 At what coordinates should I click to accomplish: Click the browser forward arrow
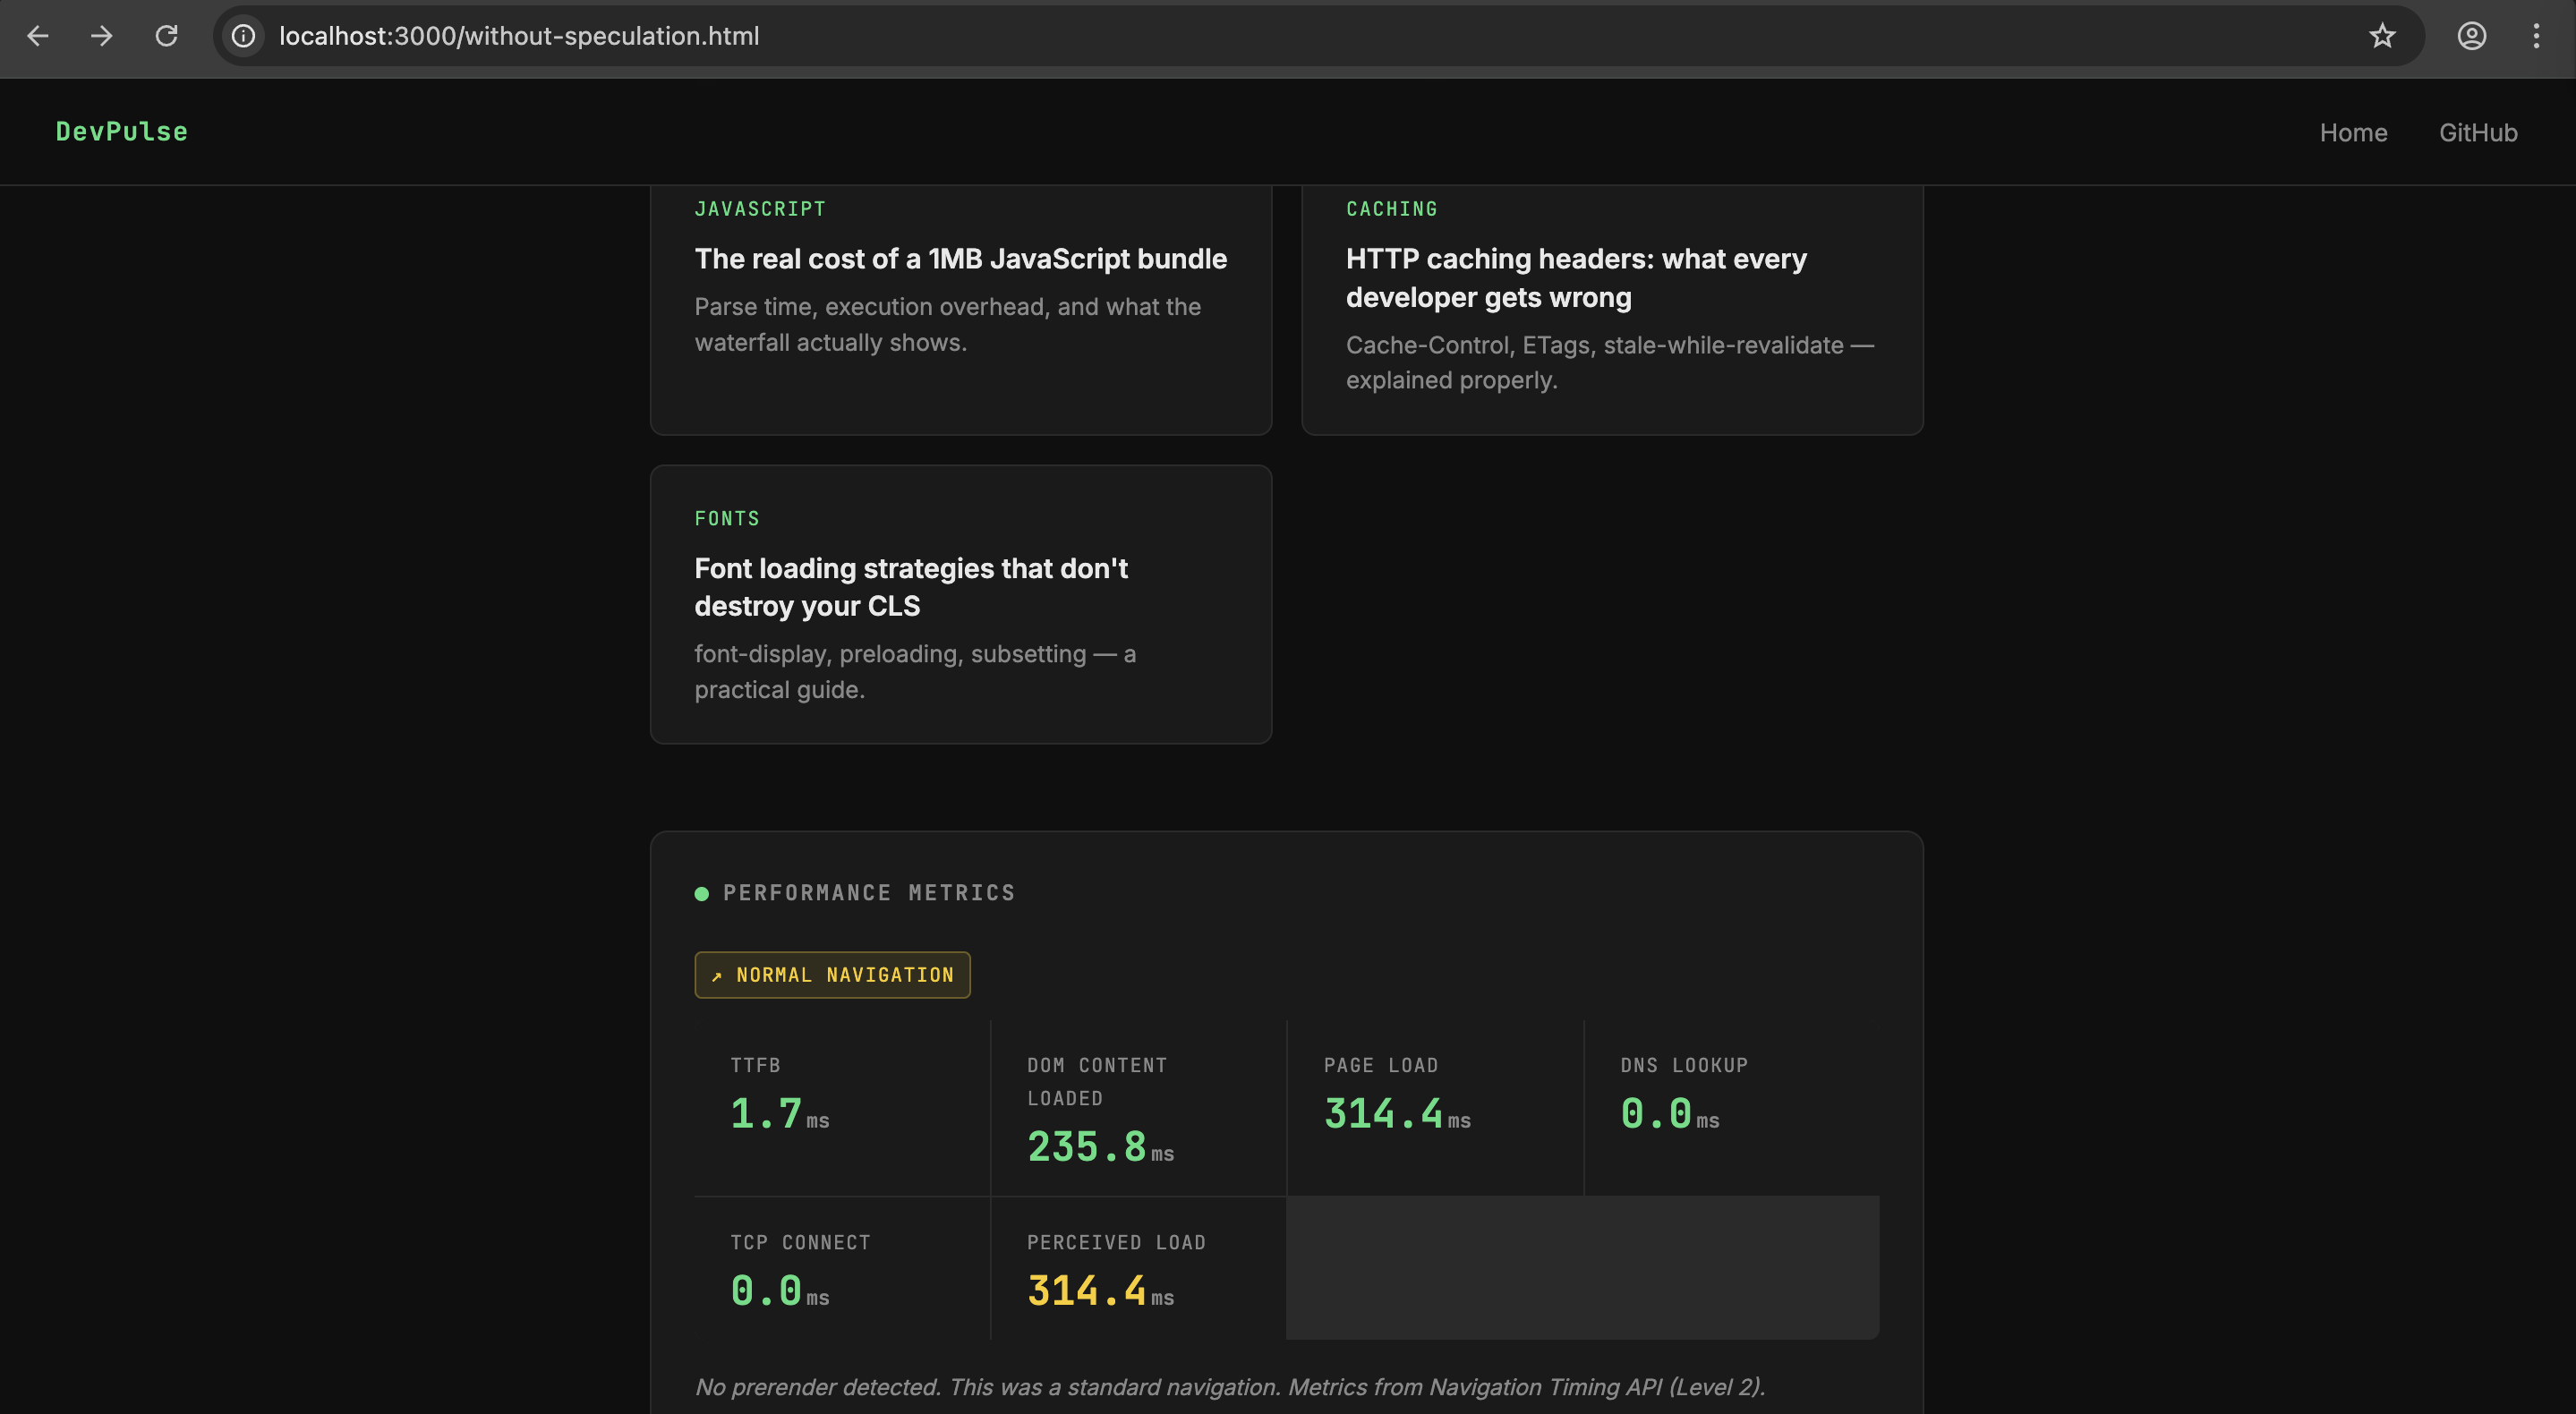click(102, 36)
